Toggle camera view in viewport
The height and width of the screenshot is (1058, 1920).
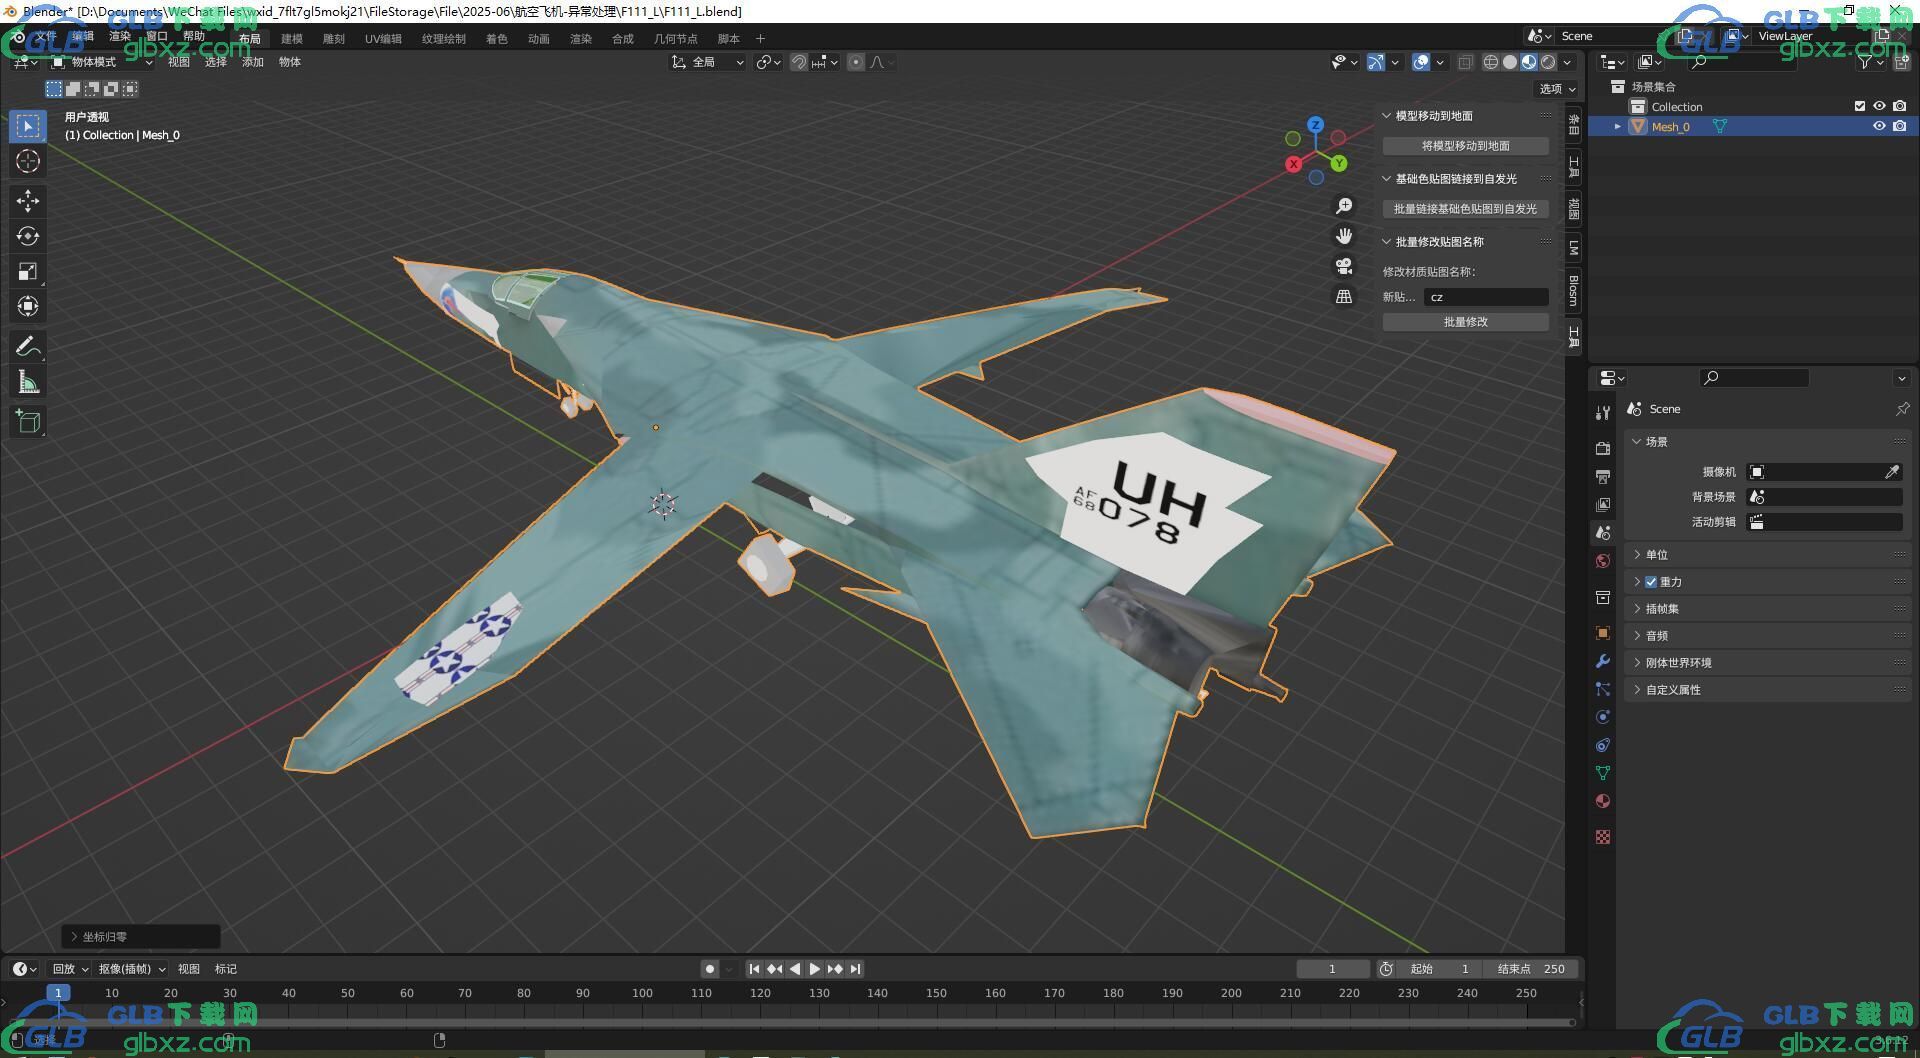(1344, 266)
